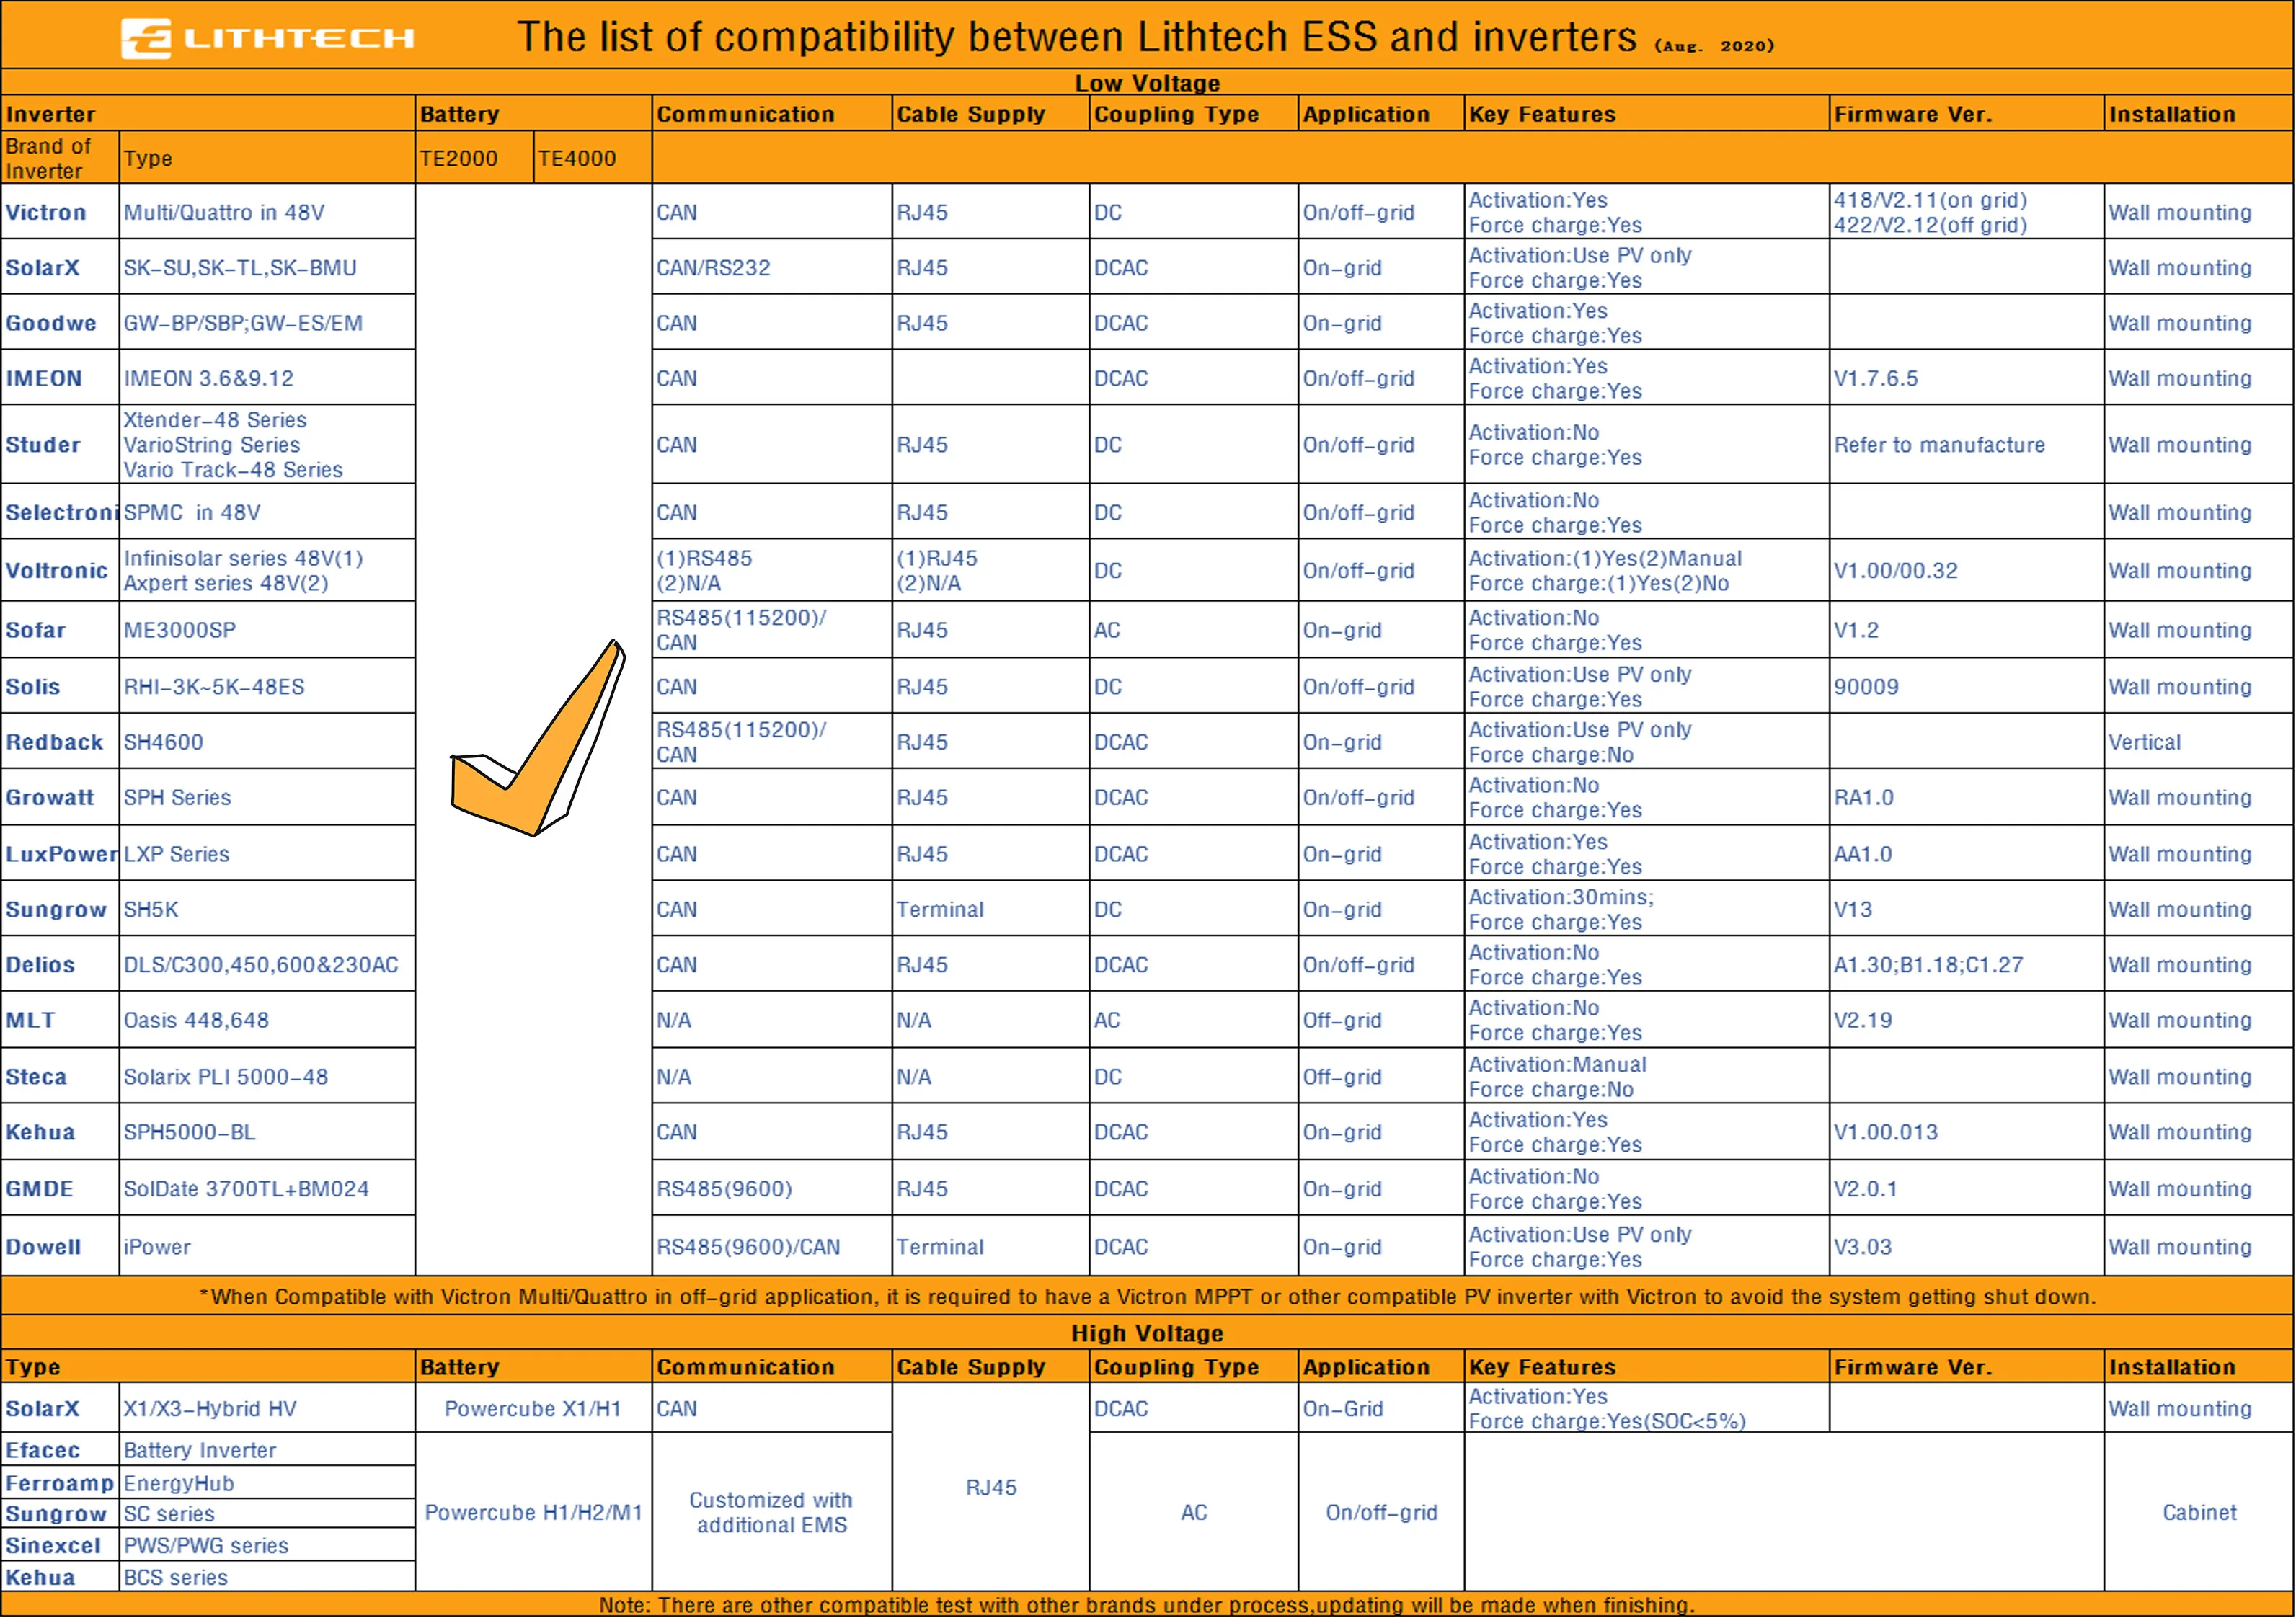Click the Lithtech logo
This screenshot has height=1618, width=2296.
tap(267, 38)
